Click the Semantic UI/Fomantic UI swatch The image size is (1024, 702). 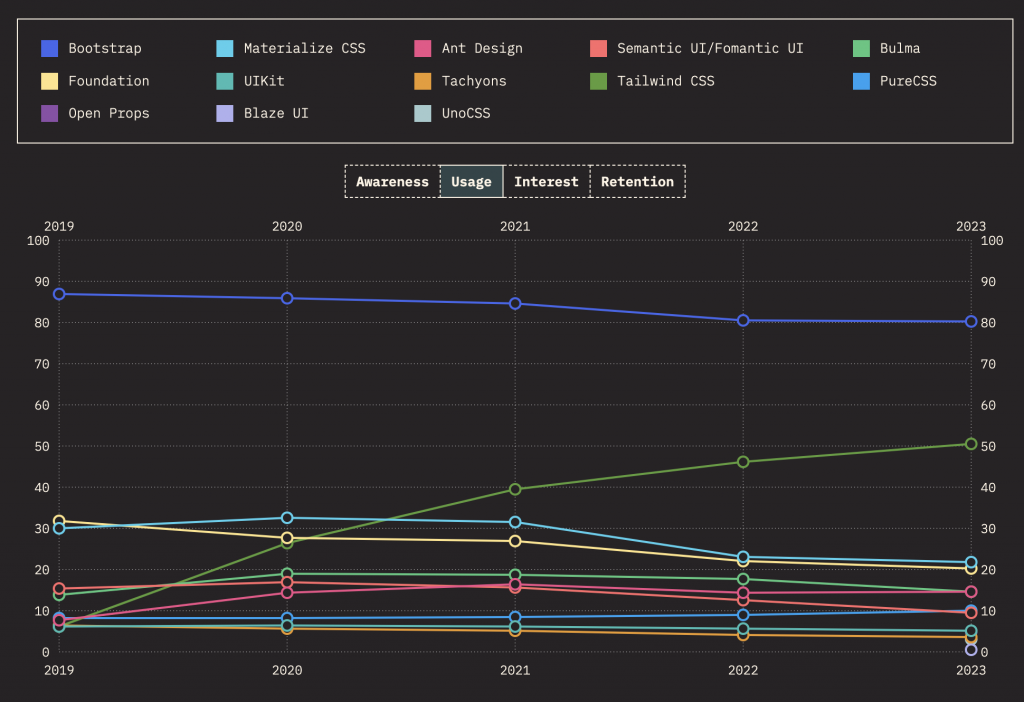598,48
